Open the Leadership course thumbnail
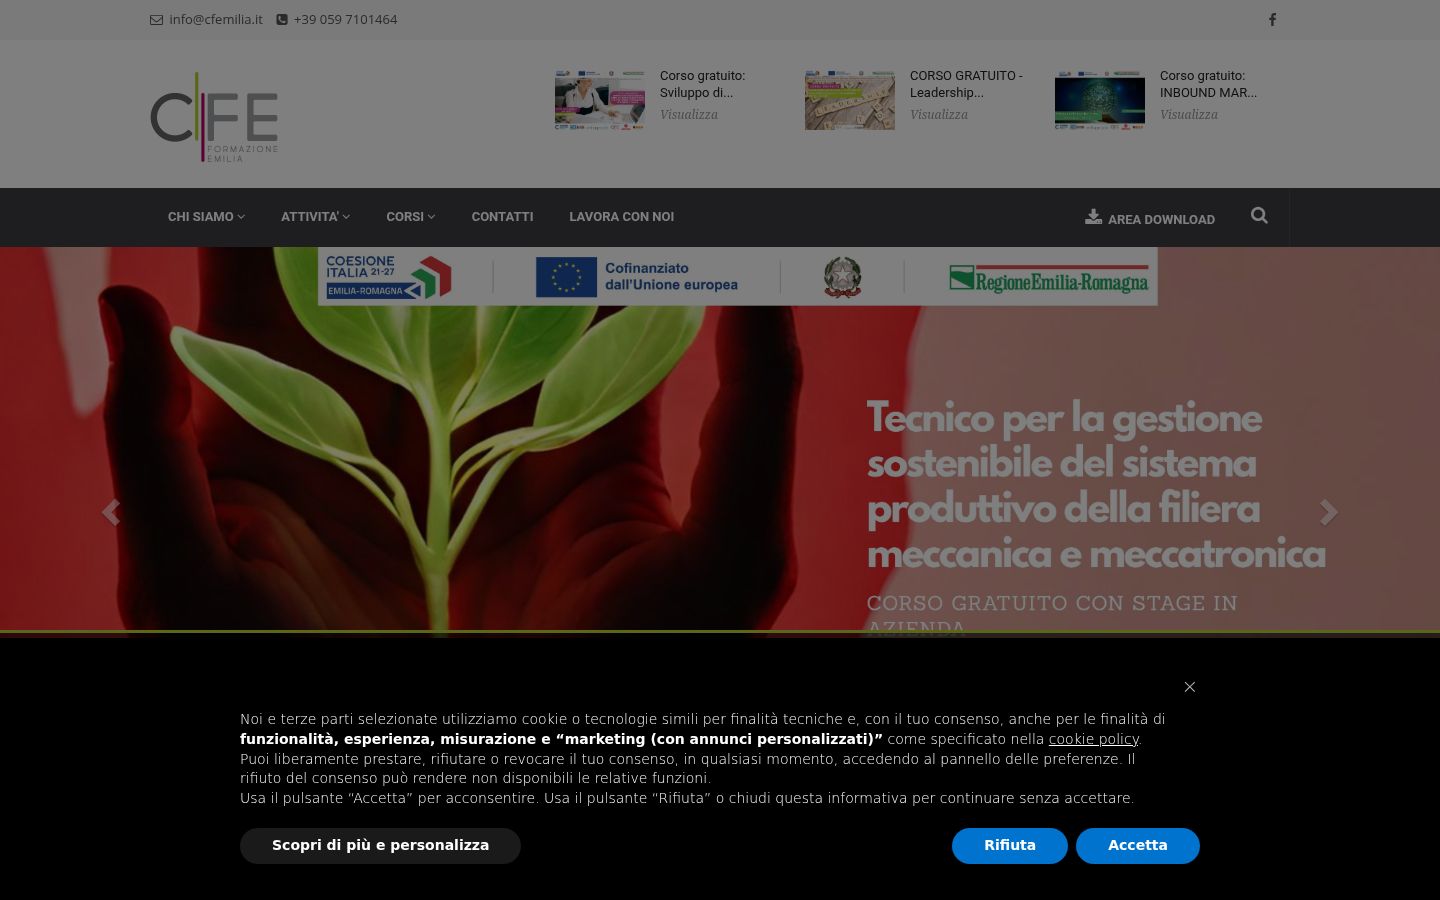This screenshot has height=900, width=1440. [850, 100]
